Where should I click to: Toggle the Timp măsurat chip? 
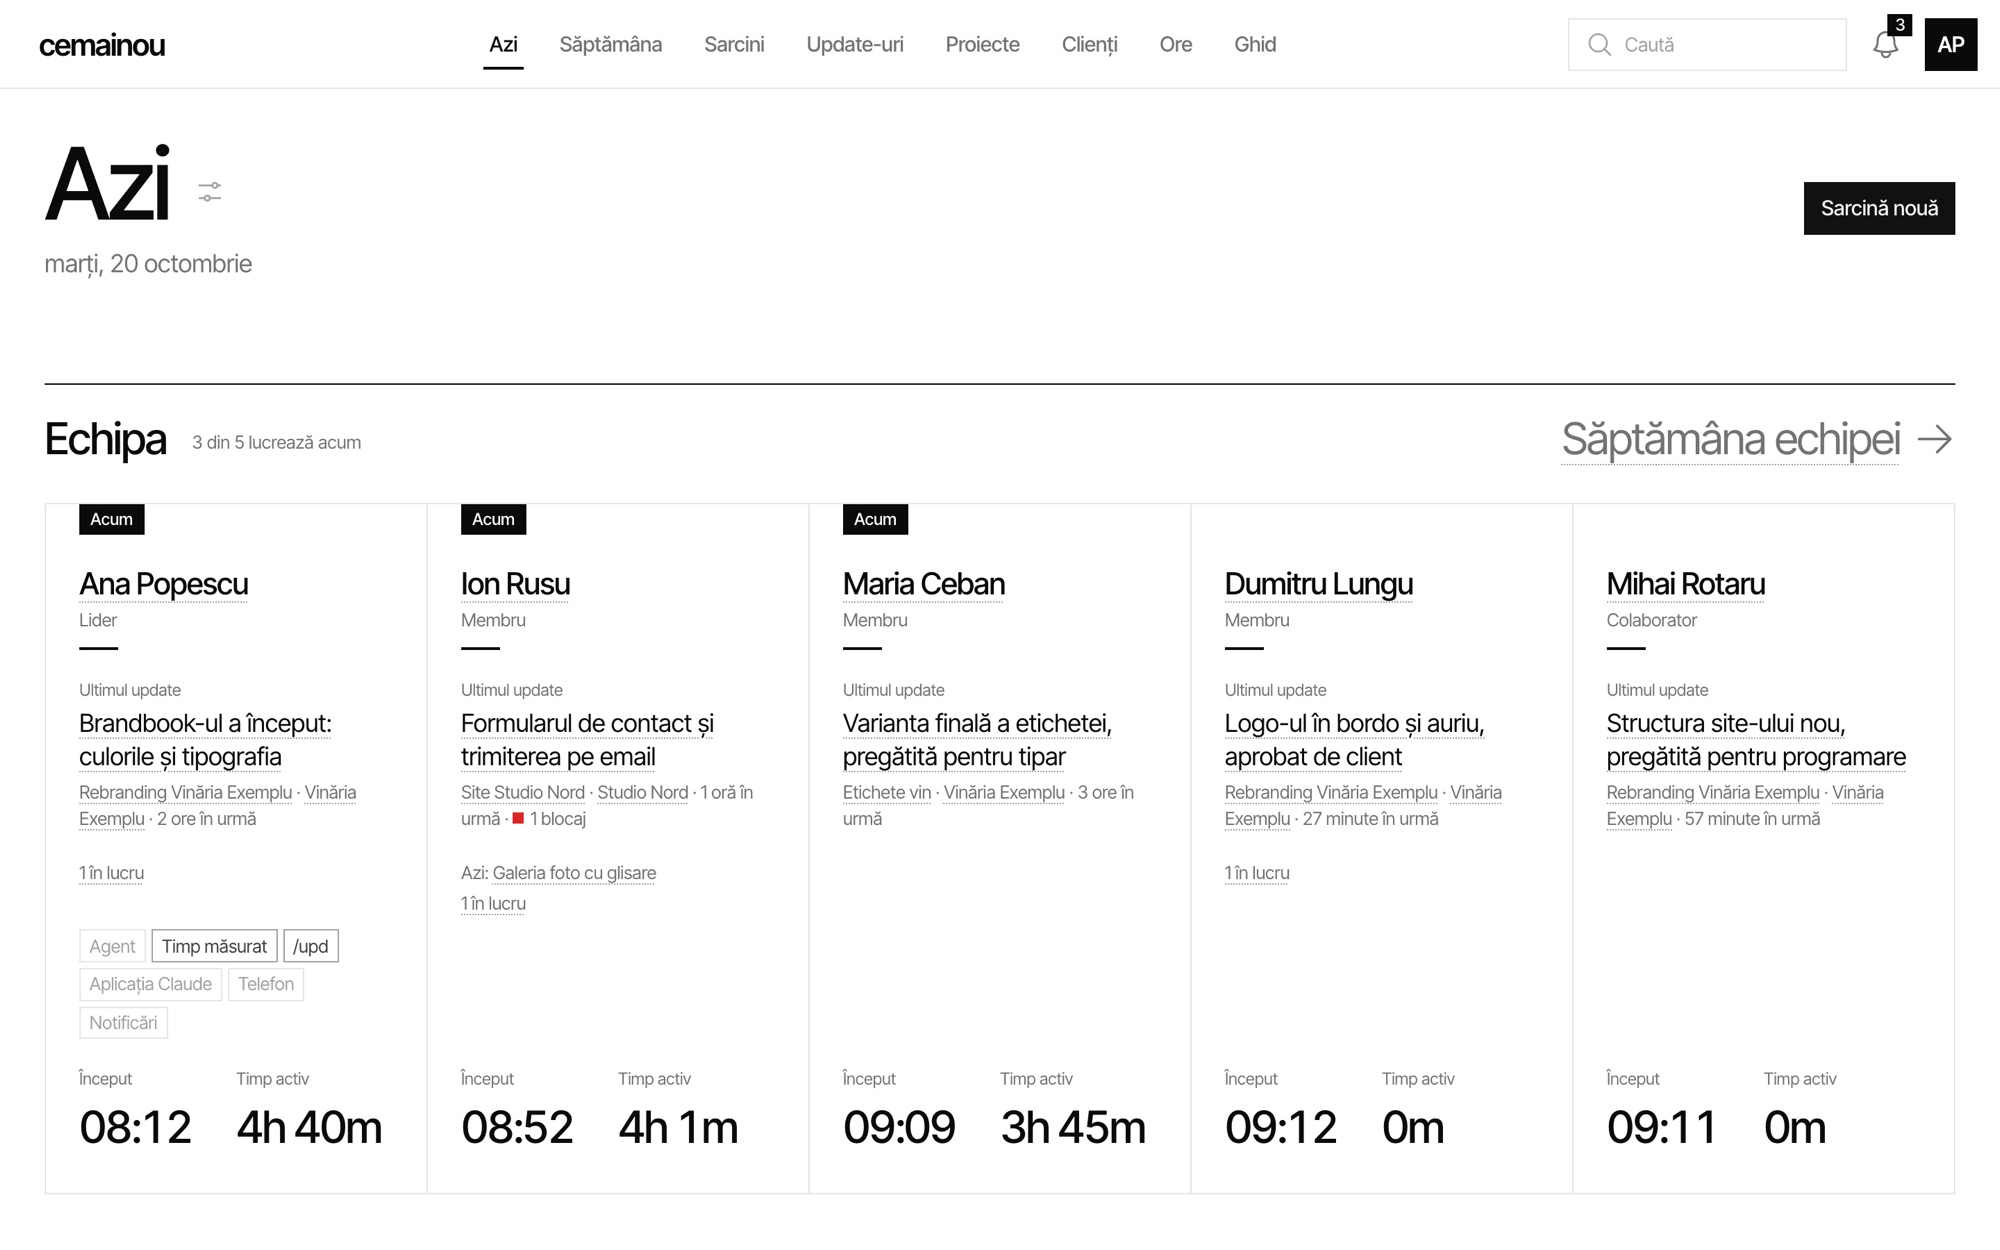214,946
